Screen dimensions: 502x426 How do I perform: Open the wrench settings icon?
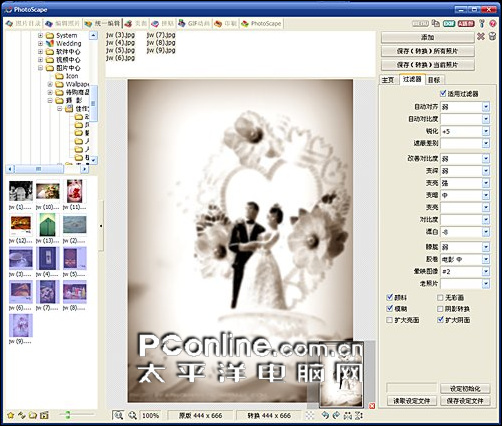pyautogui.click(x=482, y=23)
